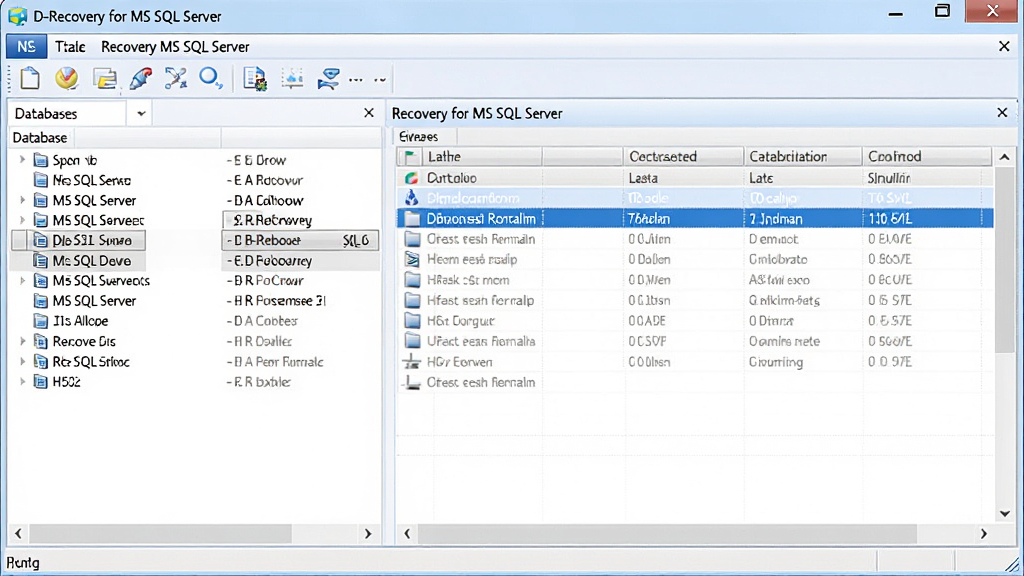Select the Ms SQL Deve tree item

click(91, 261)
